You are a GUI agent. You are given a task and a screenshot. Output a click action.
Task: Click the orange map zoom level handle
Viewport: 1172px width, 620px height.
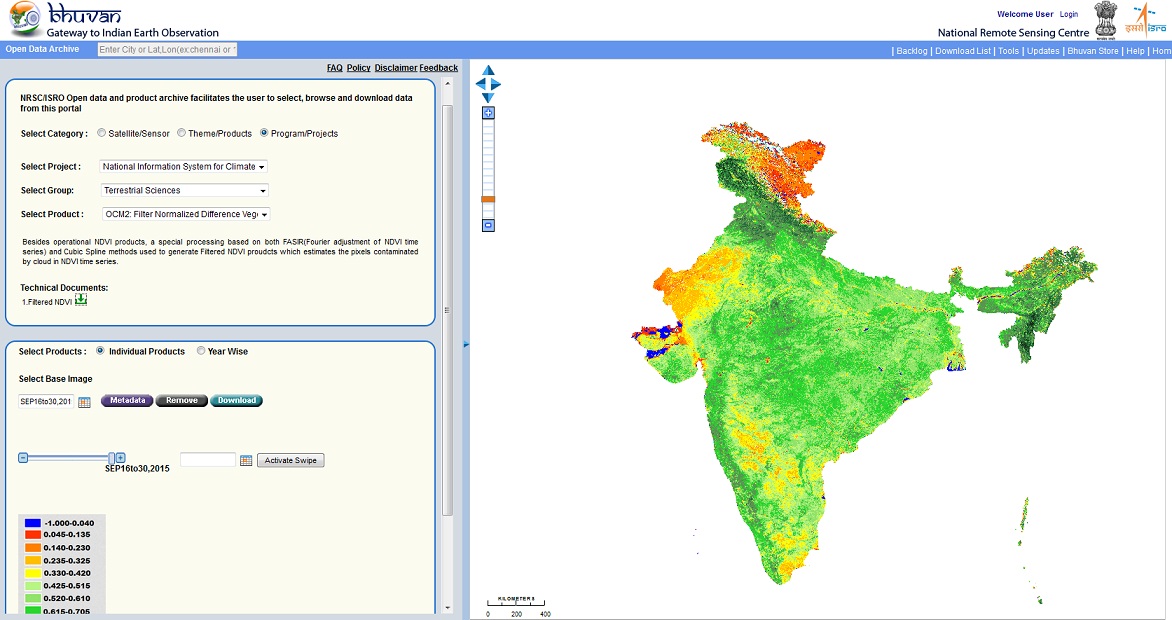coord(488,199)
